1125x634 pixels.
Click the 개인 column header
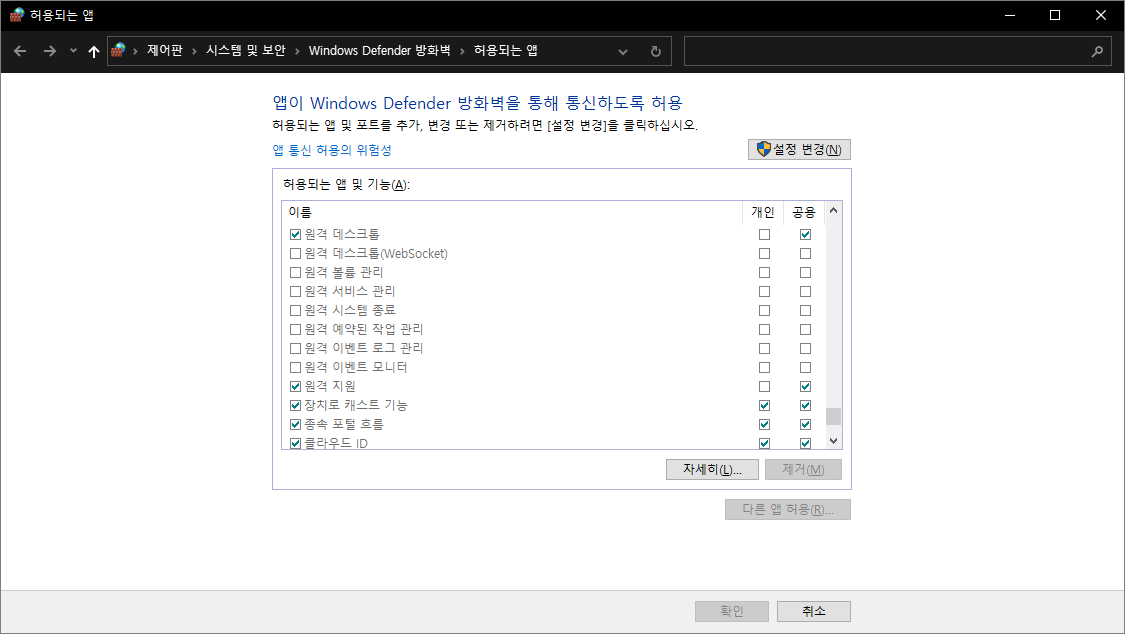click(763, 212)
